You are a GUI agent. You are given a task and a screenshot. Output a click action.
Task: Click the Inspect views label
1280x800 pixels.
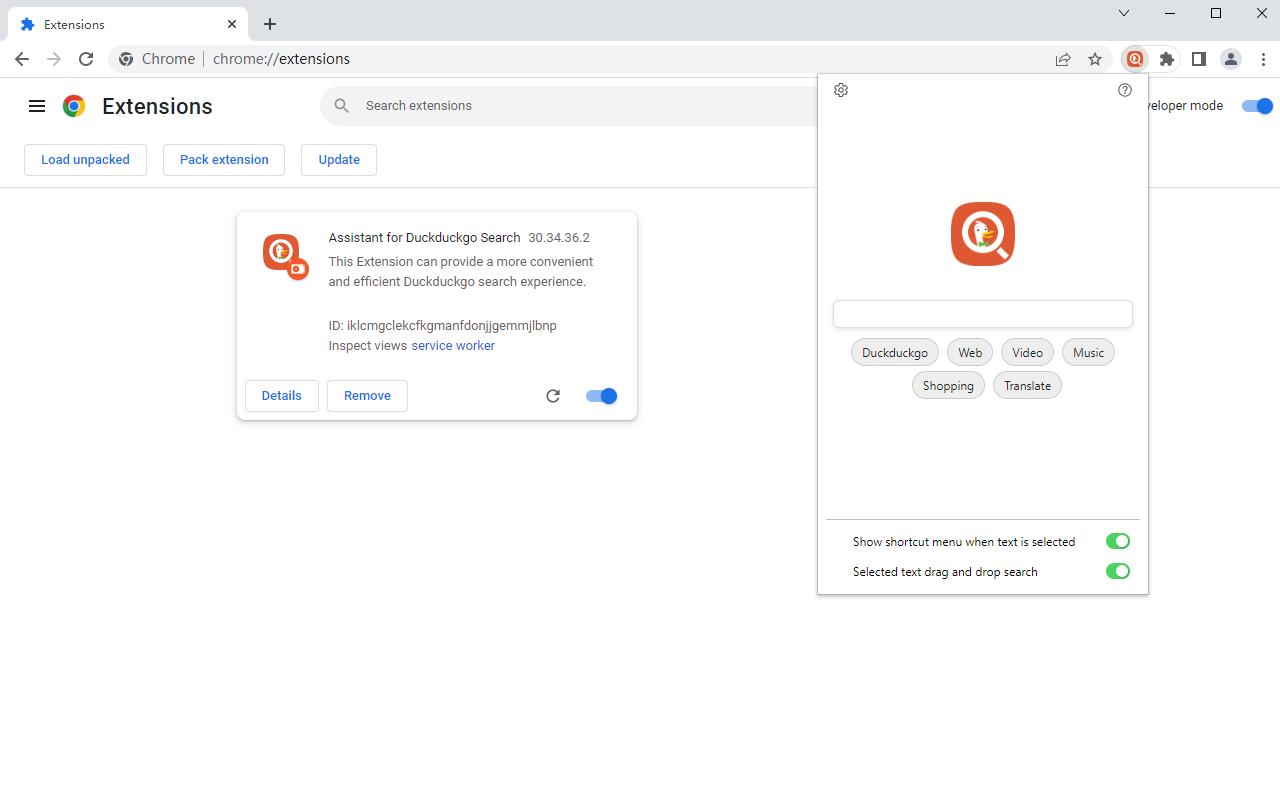tap(368, 346)
